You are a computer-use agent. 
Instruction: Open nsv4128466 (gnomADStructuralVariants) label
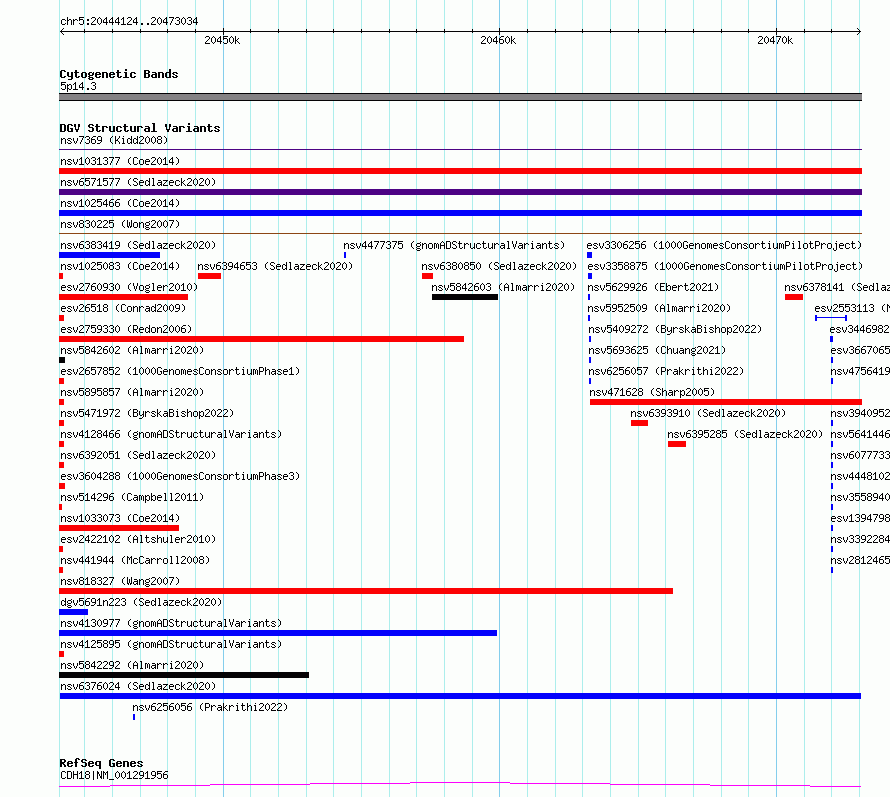click(x=171, y=434)
